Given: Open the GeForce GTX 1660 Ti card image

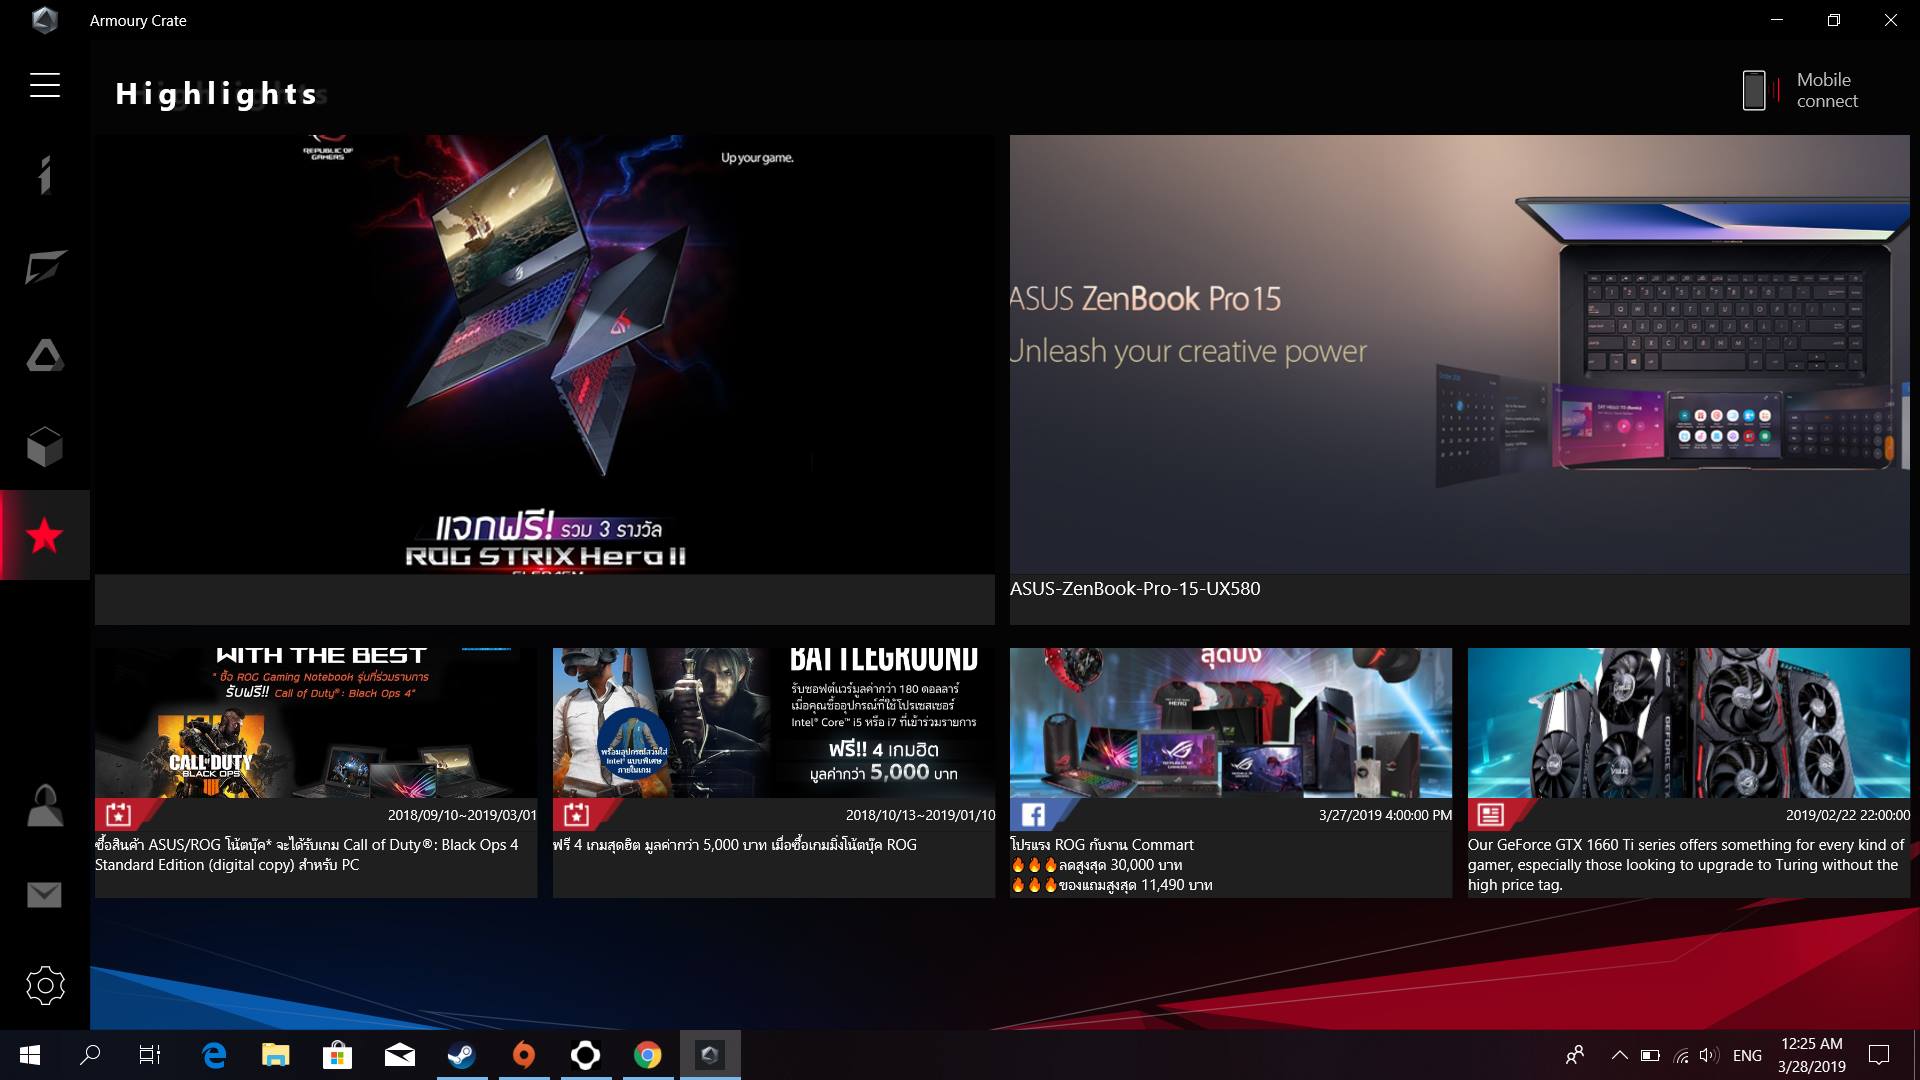Looking at the screenshot, I should tap(1688, 722).
